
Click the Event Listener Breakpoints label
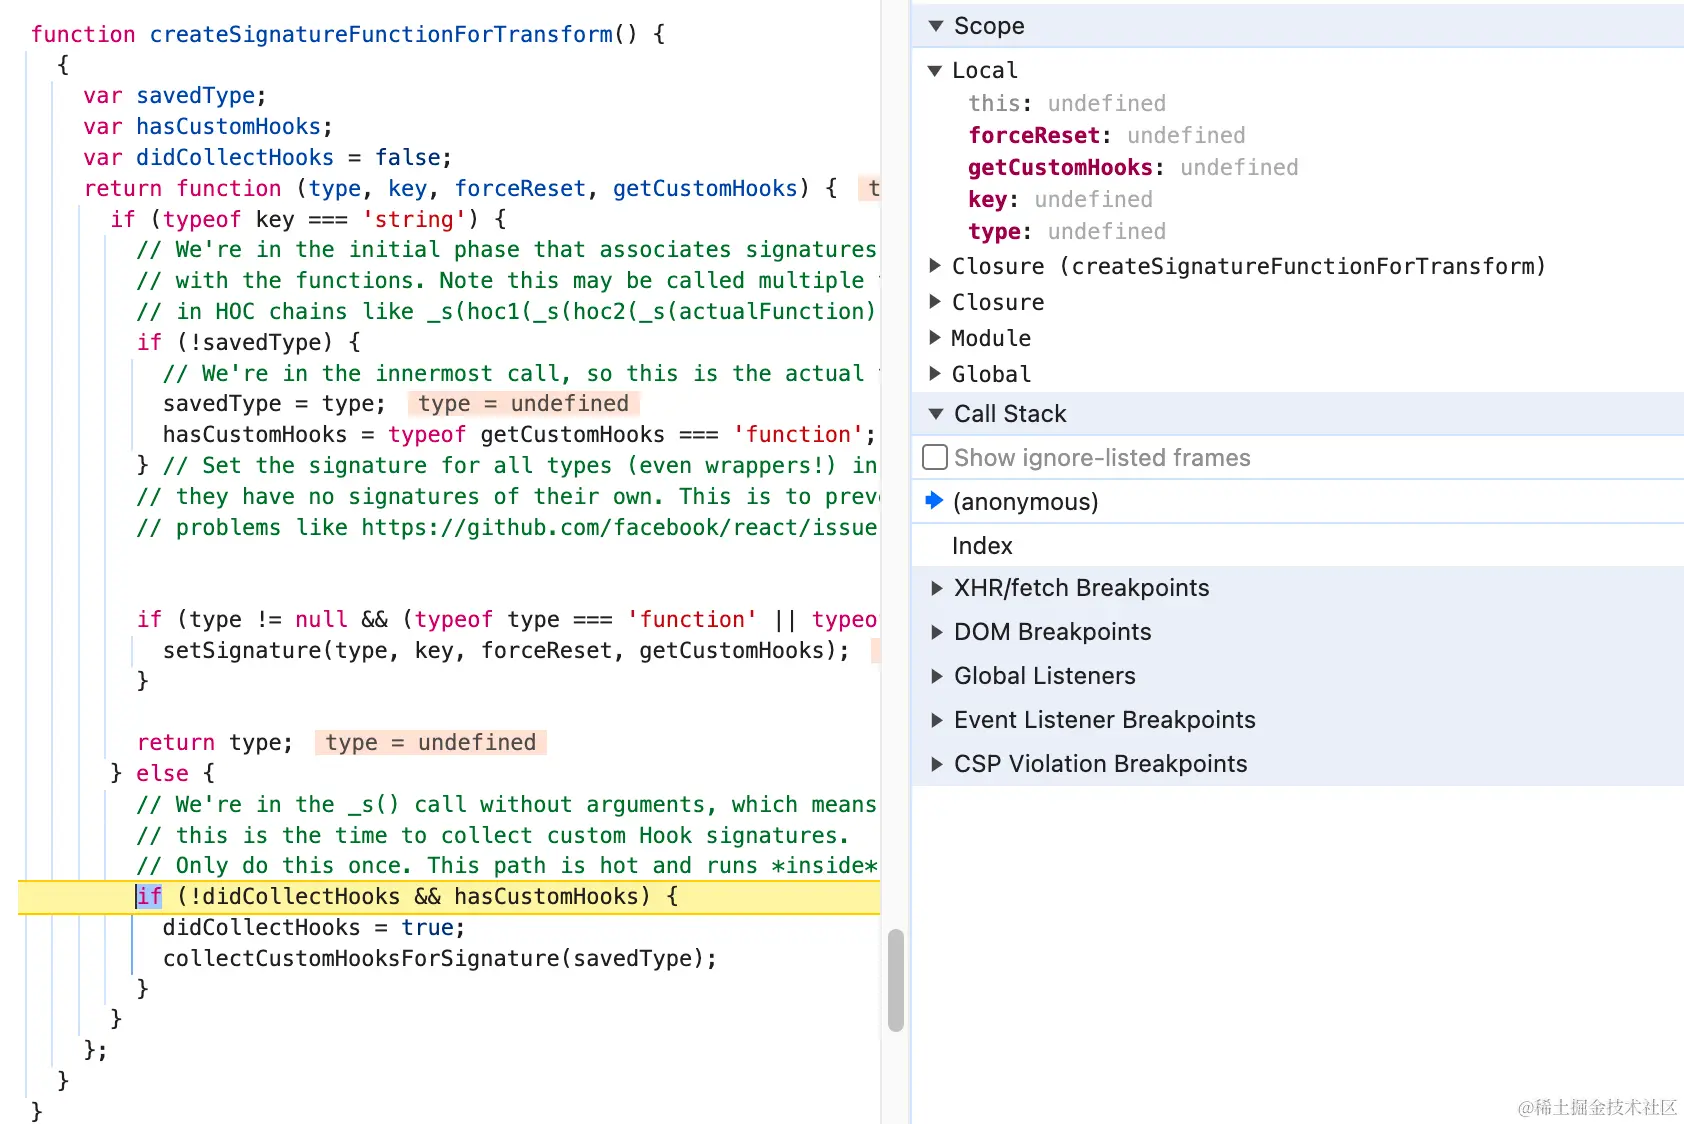click(x=1104, y=720)
